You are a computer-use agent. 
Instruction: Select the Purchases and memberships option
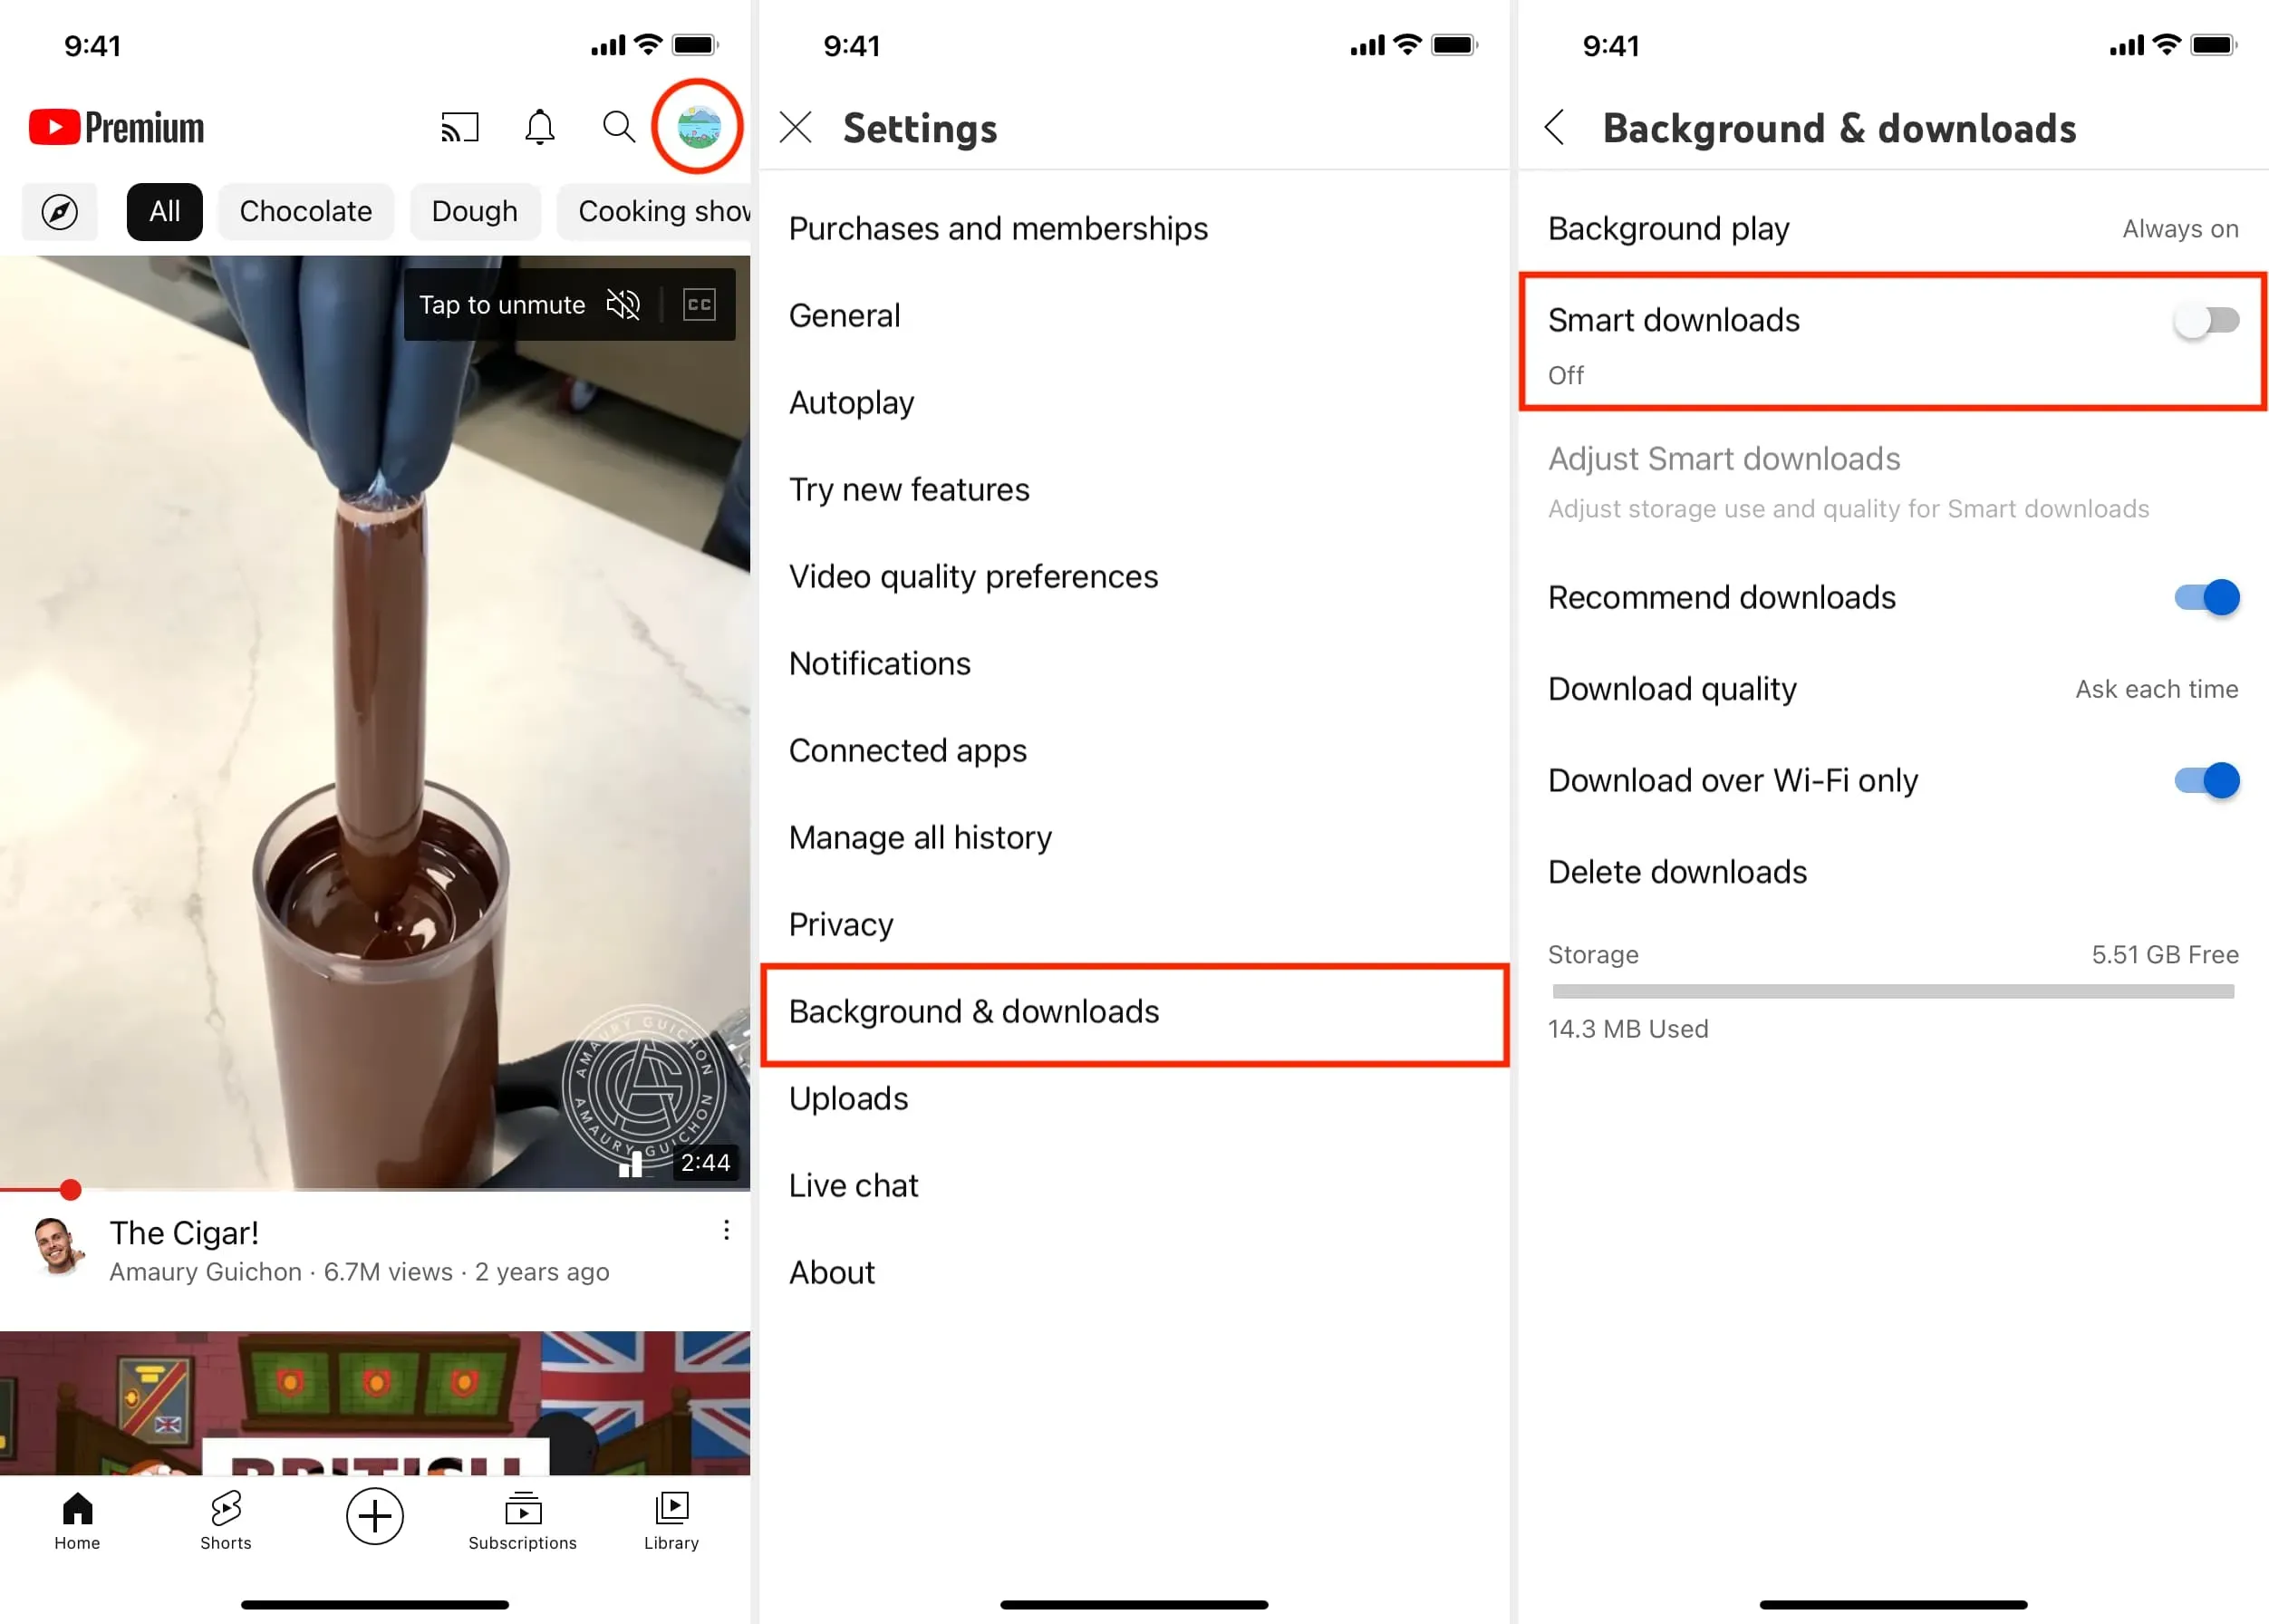tap(997, 225)
